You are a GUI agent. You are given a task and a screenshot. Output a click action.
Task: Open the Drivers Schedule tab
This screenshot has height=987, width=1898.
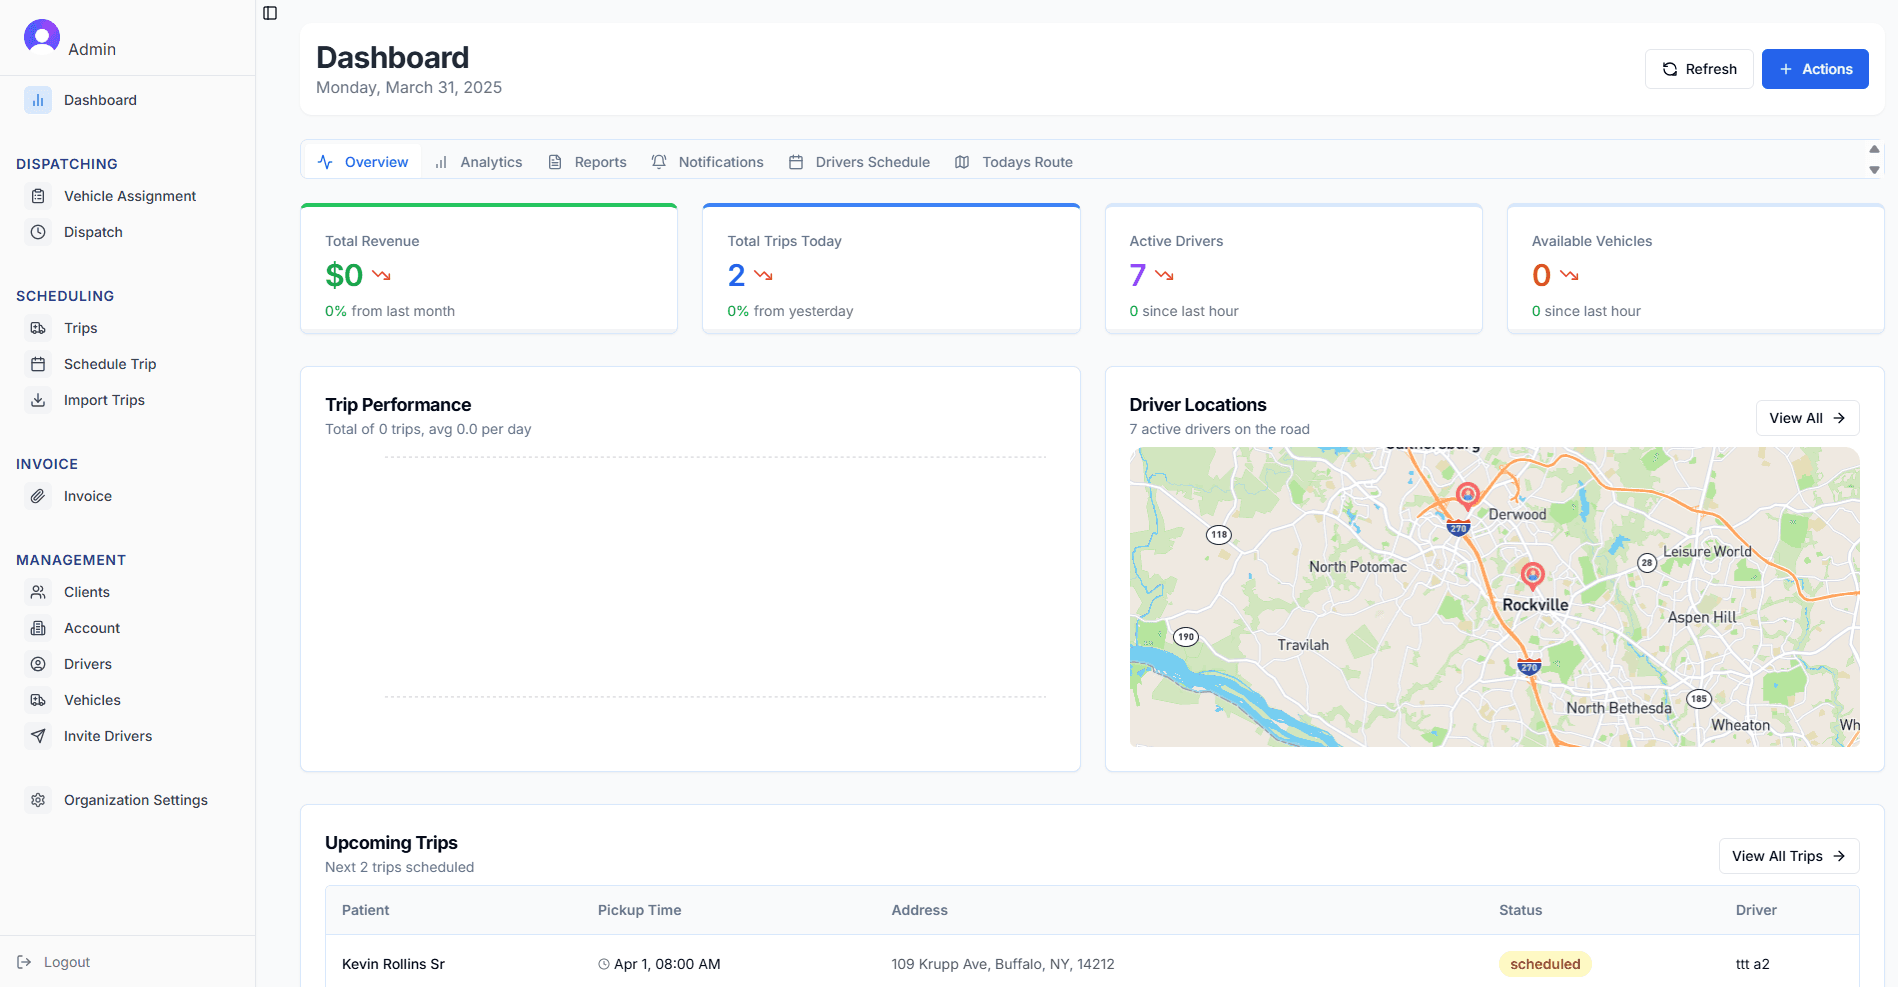point(871,161)
